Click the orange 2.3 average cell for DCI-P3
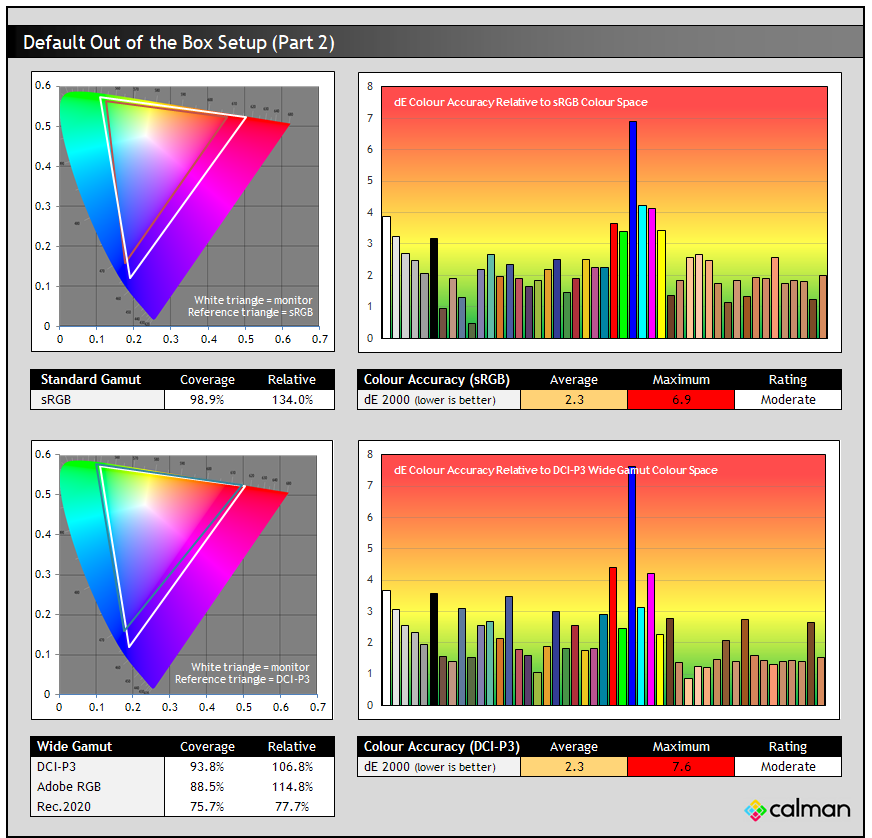This screenshot has width=872, height=838. pos(574,767)
